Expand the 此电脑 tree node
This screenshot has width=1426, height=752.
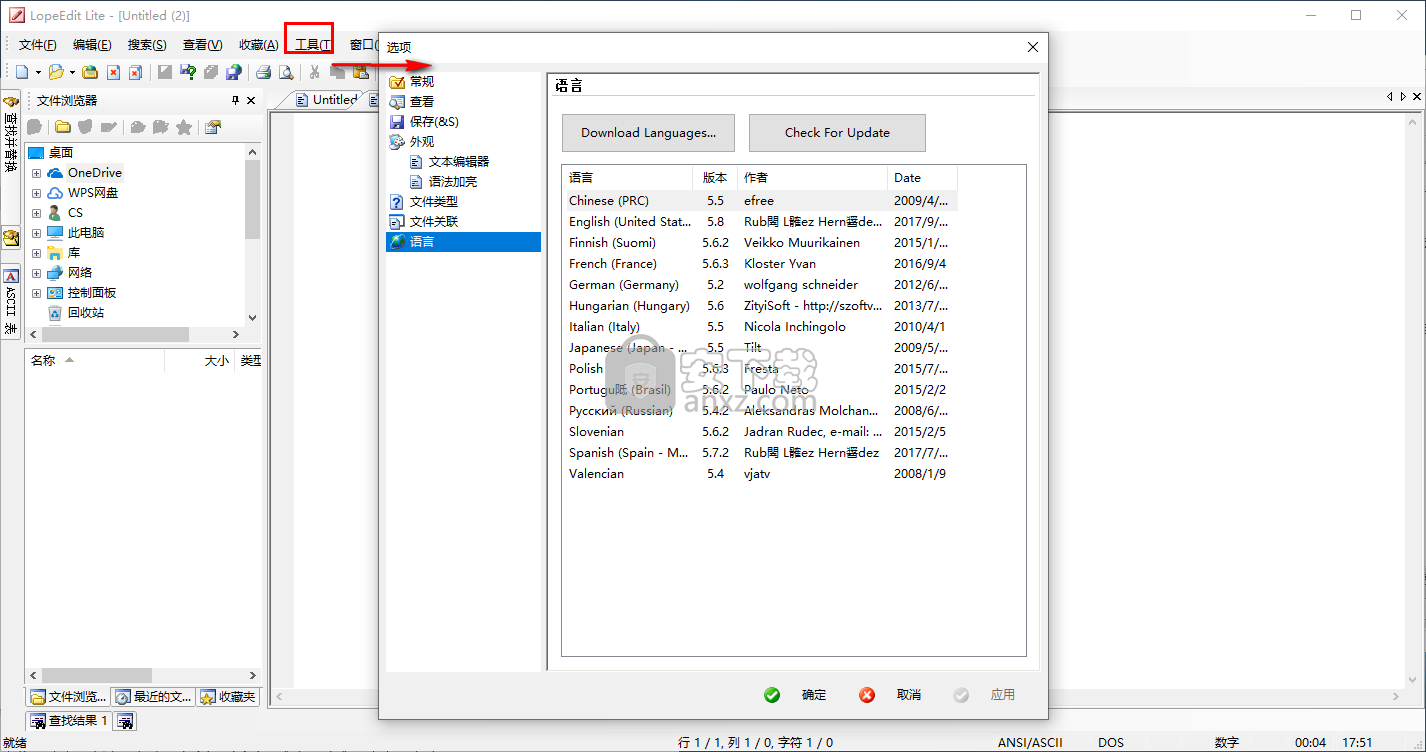pyautogui.click(x=36, y=233)
